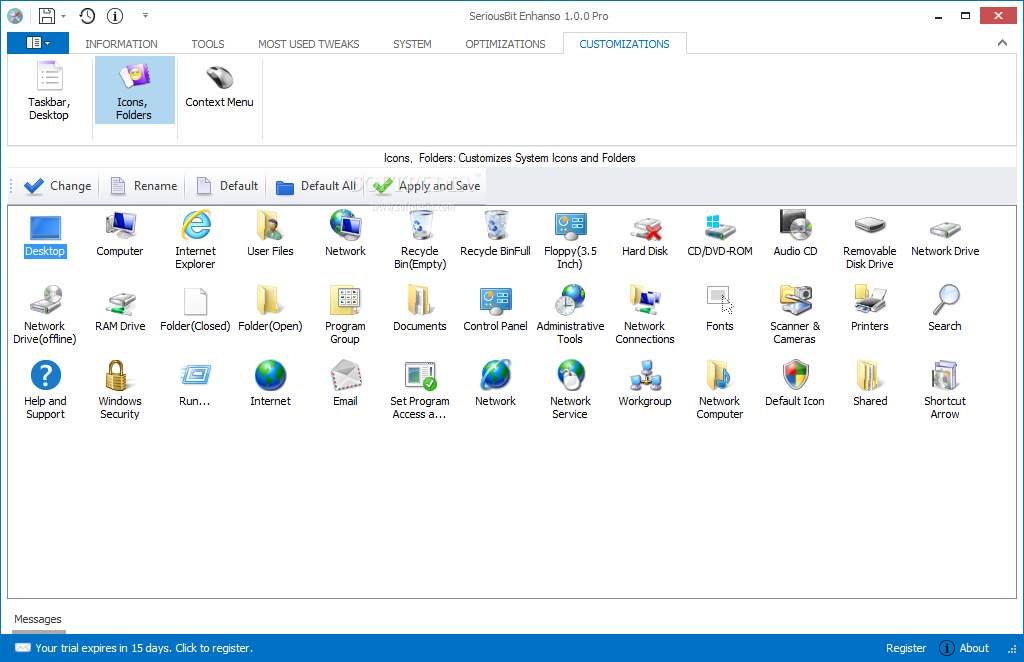
Task: Click the Default All button
Action: click(x=316, y=186)
